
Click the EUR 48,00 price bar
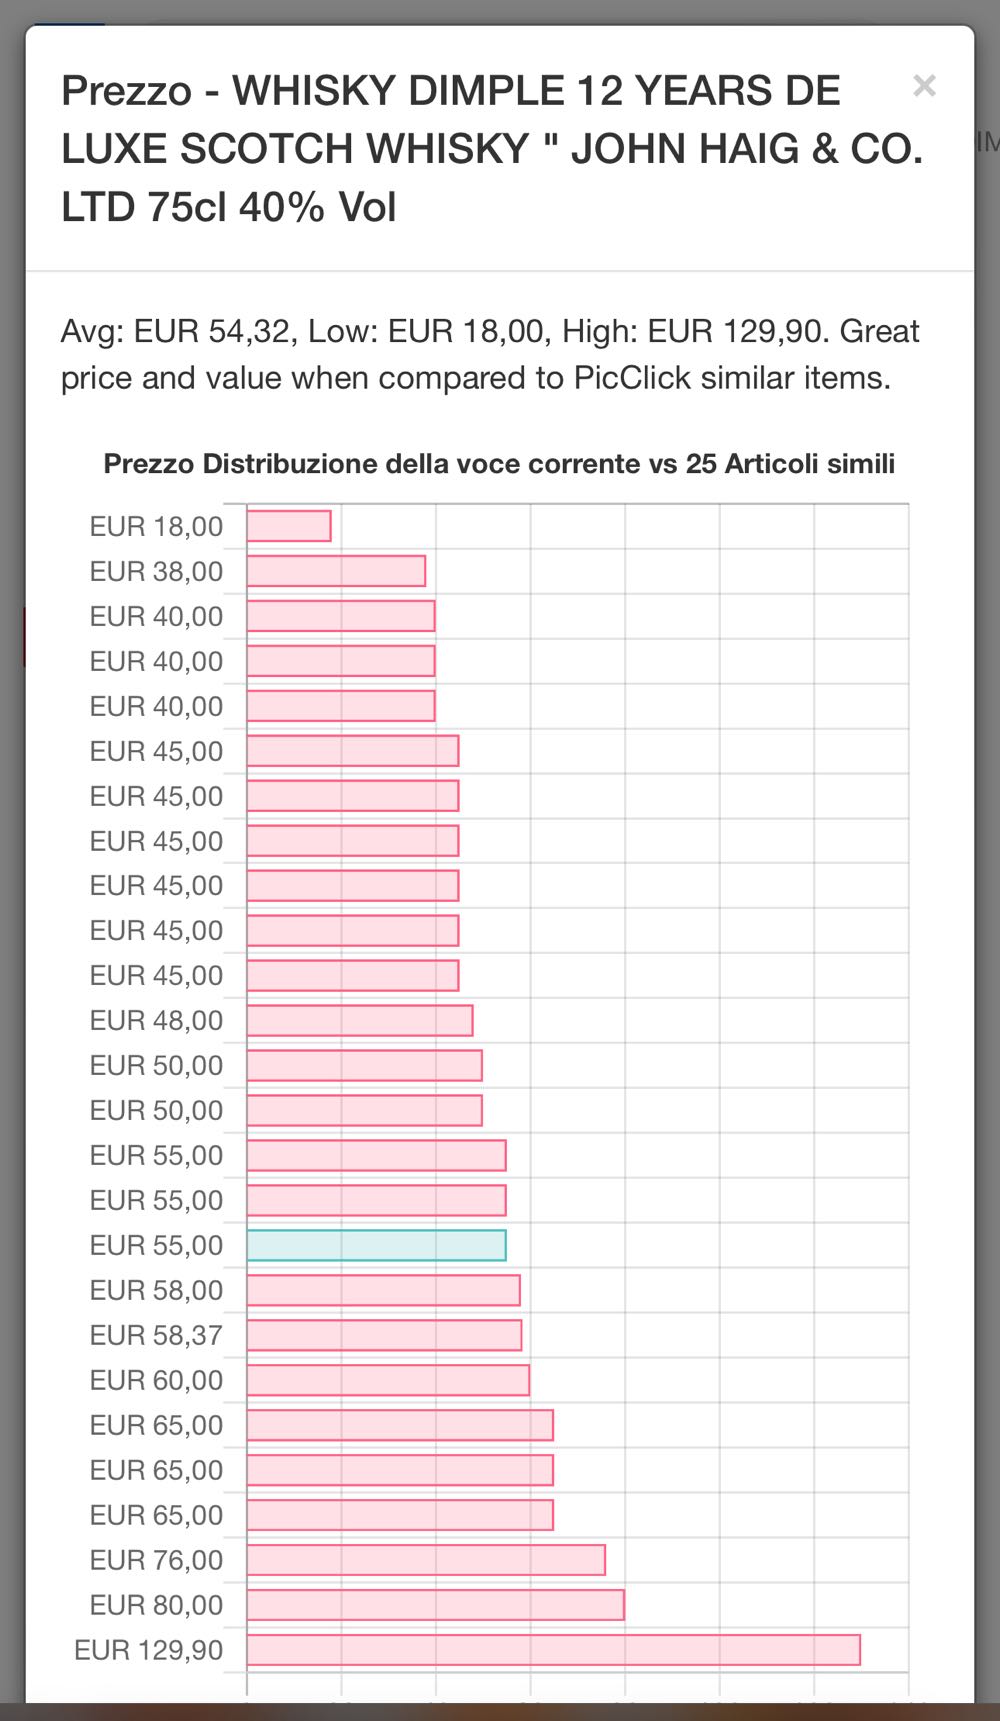pyautogui.click(x=360, y=1020)
